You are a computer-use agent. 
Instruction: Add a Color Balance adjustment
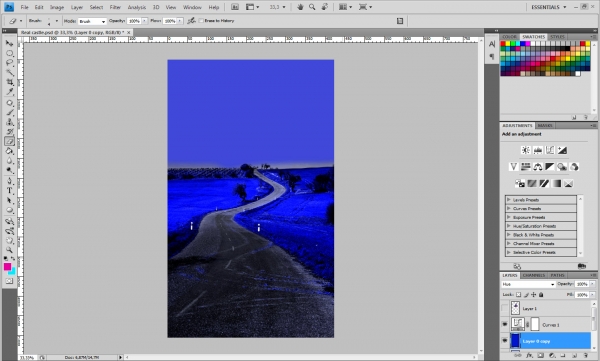538,167
